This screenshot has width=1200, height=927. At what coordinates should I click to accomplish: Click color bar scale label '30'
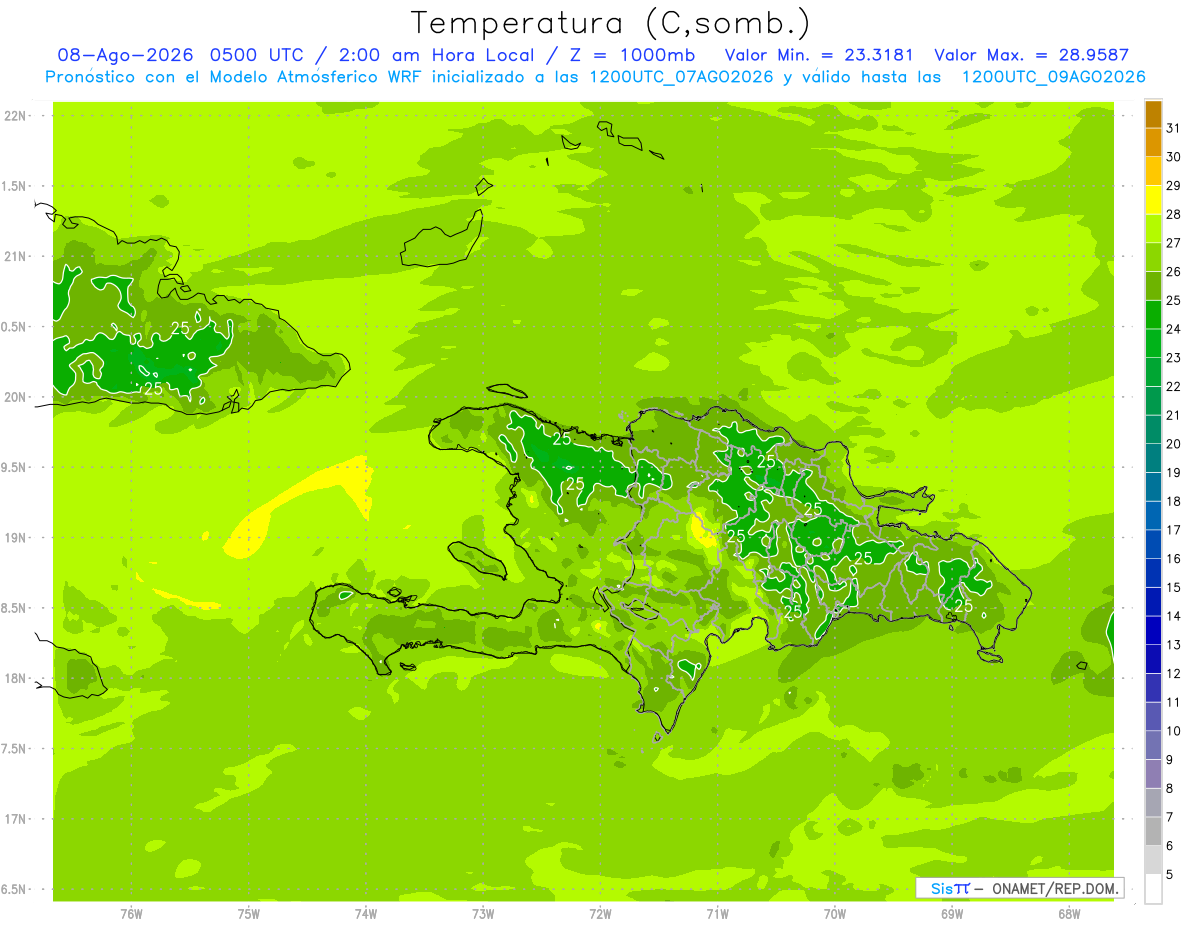(1174, 157)
